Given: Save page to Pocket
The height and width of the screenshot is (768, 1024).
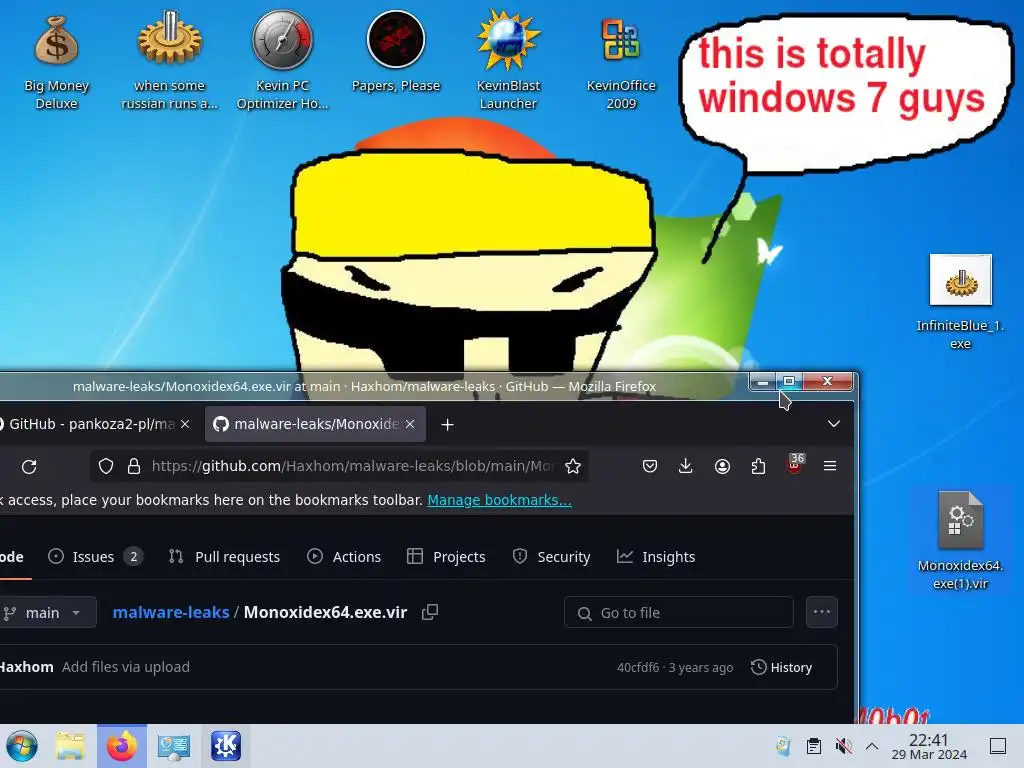Looking at the screenshot, I should click(650, 466).
